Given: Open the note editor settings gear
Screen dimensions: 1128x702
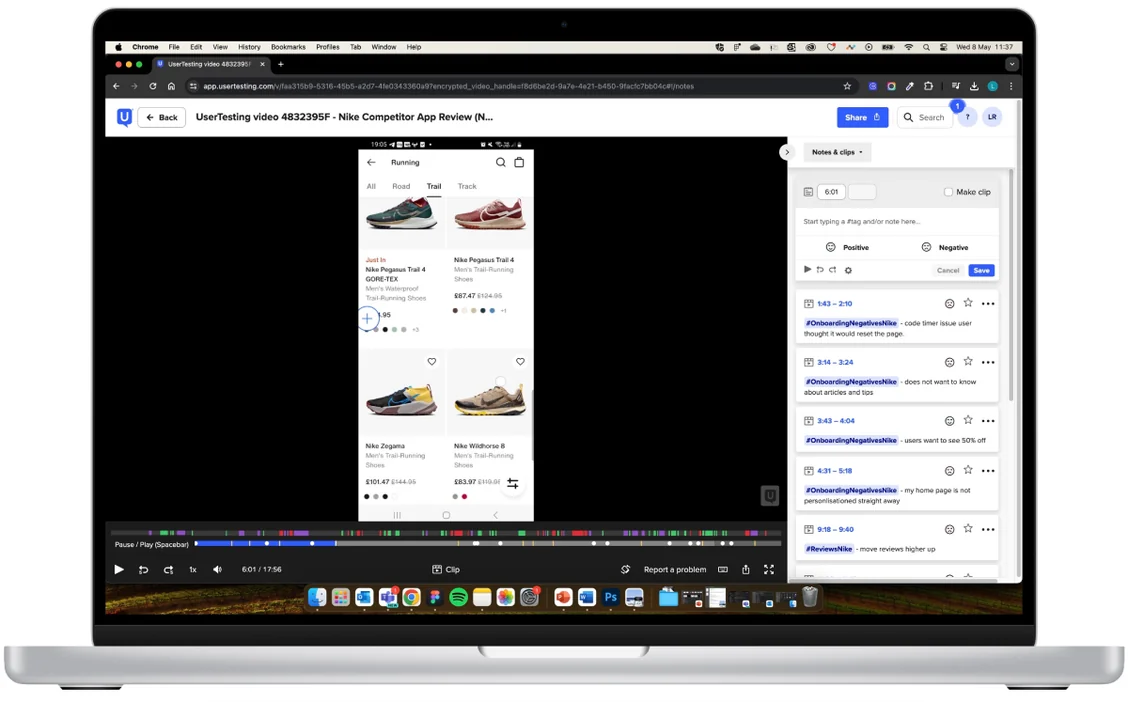Looking at the screenshot, I should [x=848, y=270].
